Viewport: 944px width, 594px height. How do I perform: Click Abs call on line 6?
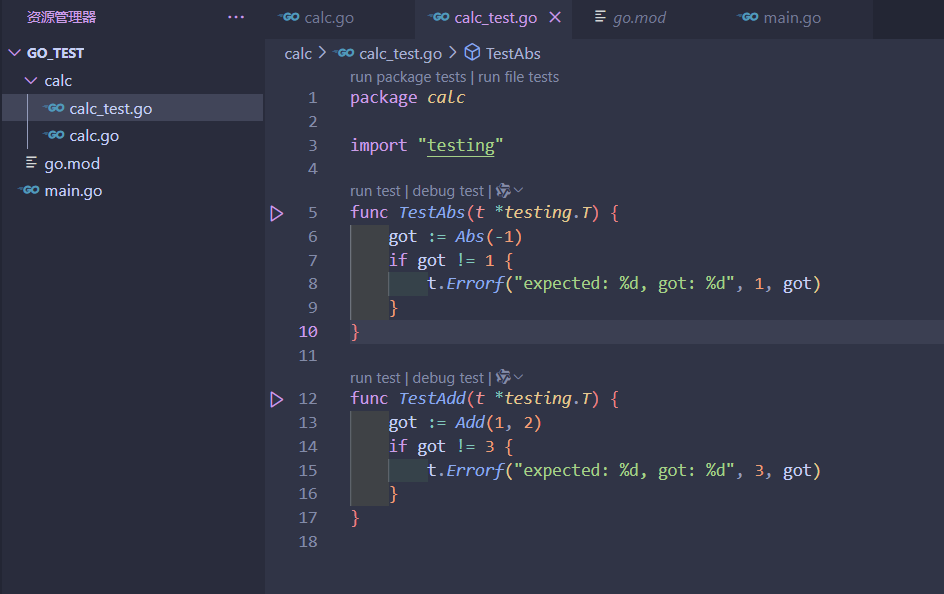[x=470, y=236]
